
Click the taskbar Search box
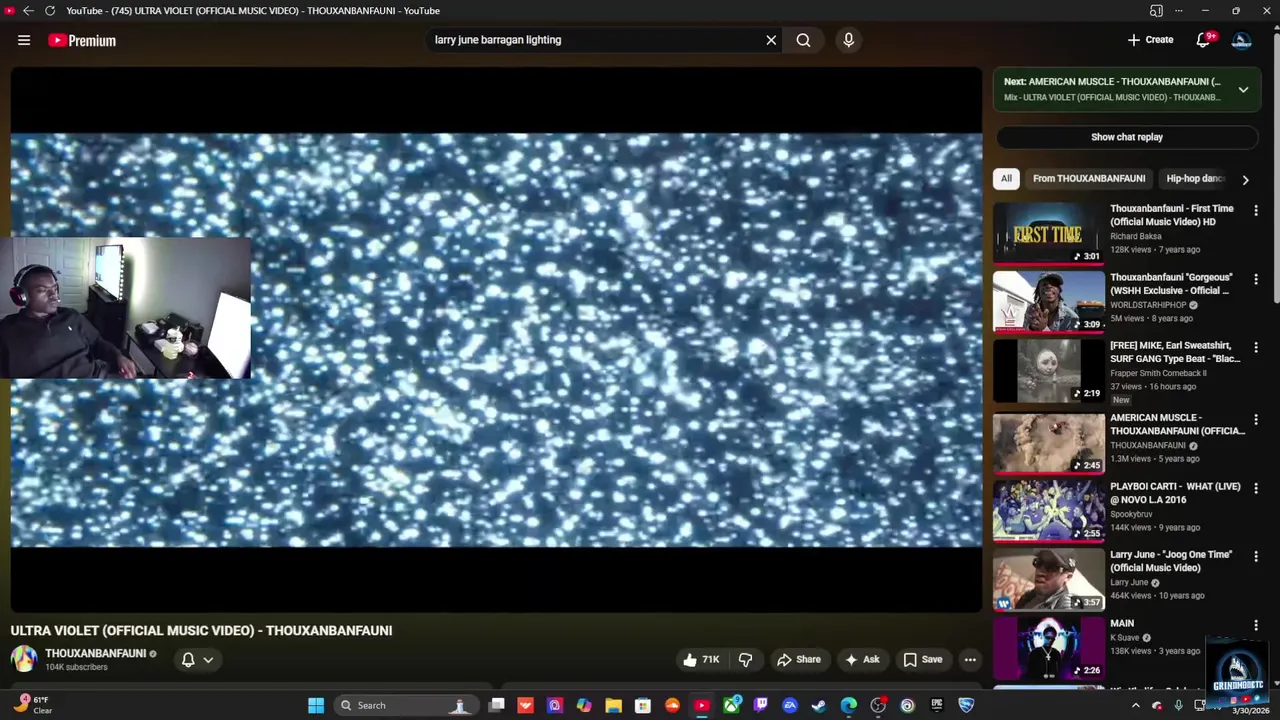click(x=405, y=705)
